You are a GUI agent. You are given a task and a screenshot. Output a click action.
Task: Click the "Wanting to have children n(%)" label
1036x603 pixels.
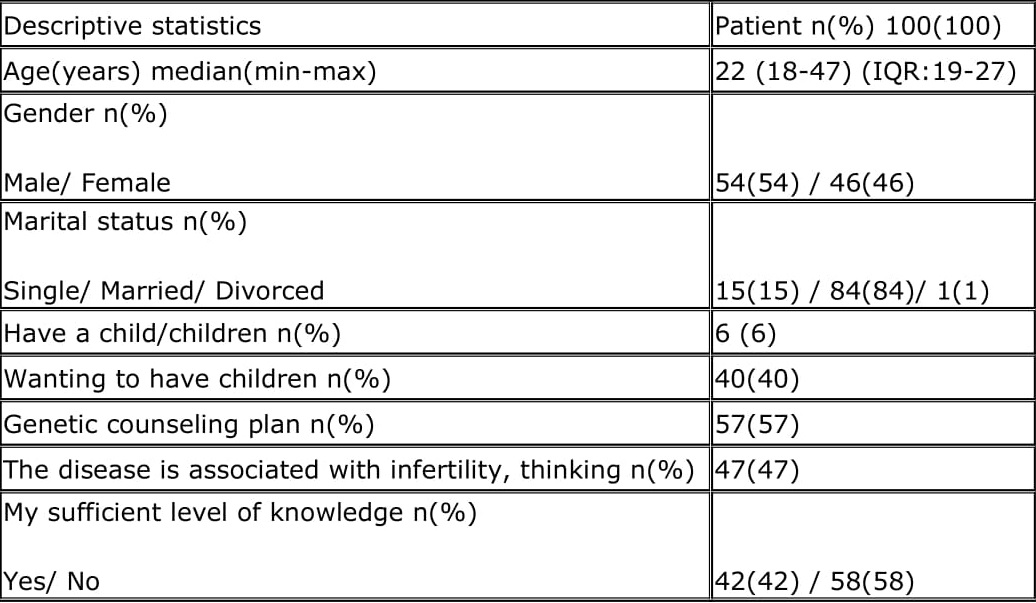[197, 380]
